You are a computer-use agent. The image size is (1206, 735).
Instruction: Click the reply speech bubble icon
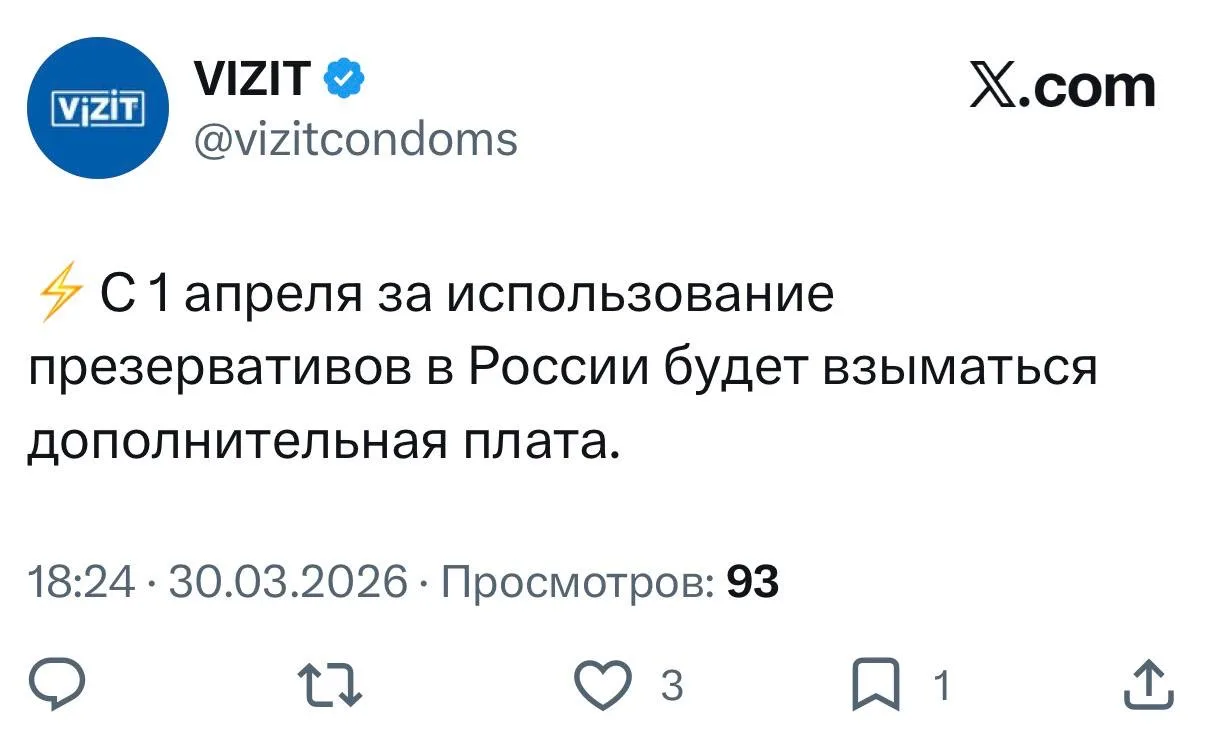coord(61,686)
